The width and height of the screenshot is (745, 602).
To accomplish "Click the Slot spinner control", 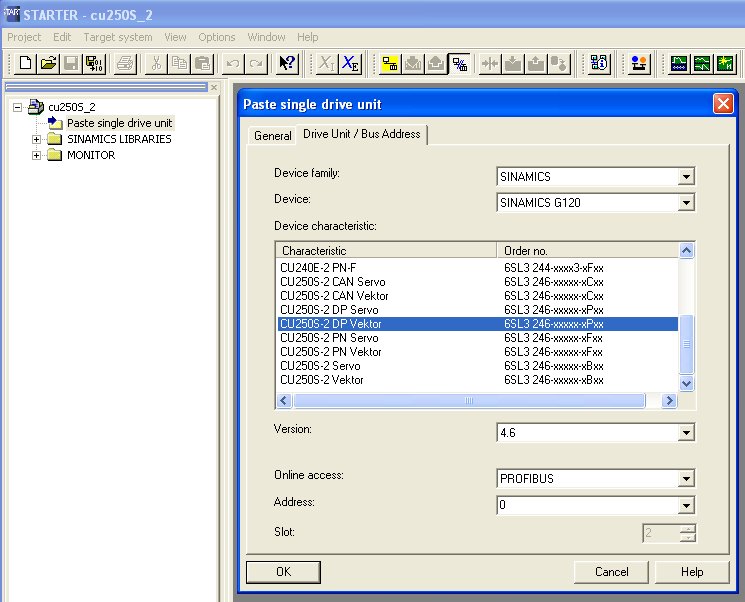I will [688, 533].
